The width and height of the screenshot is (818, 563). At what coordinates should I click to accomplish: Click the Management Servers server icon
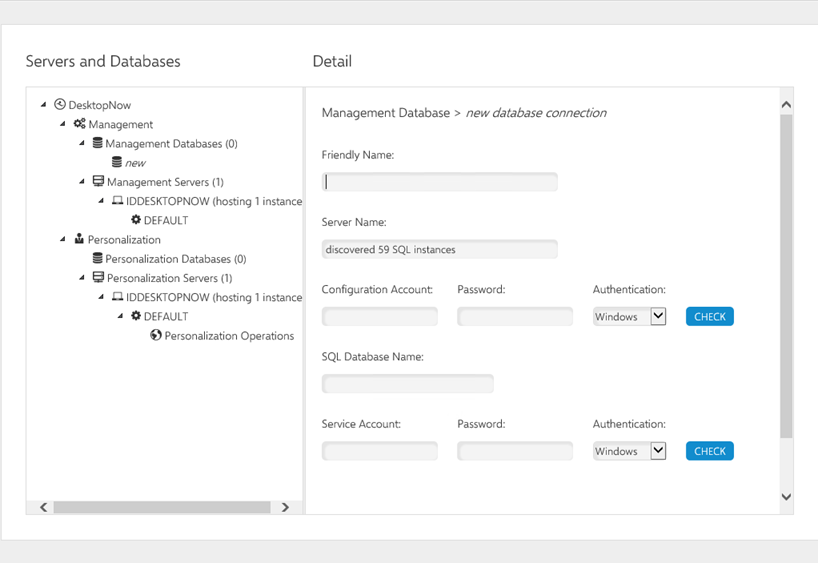pos(98,182)
